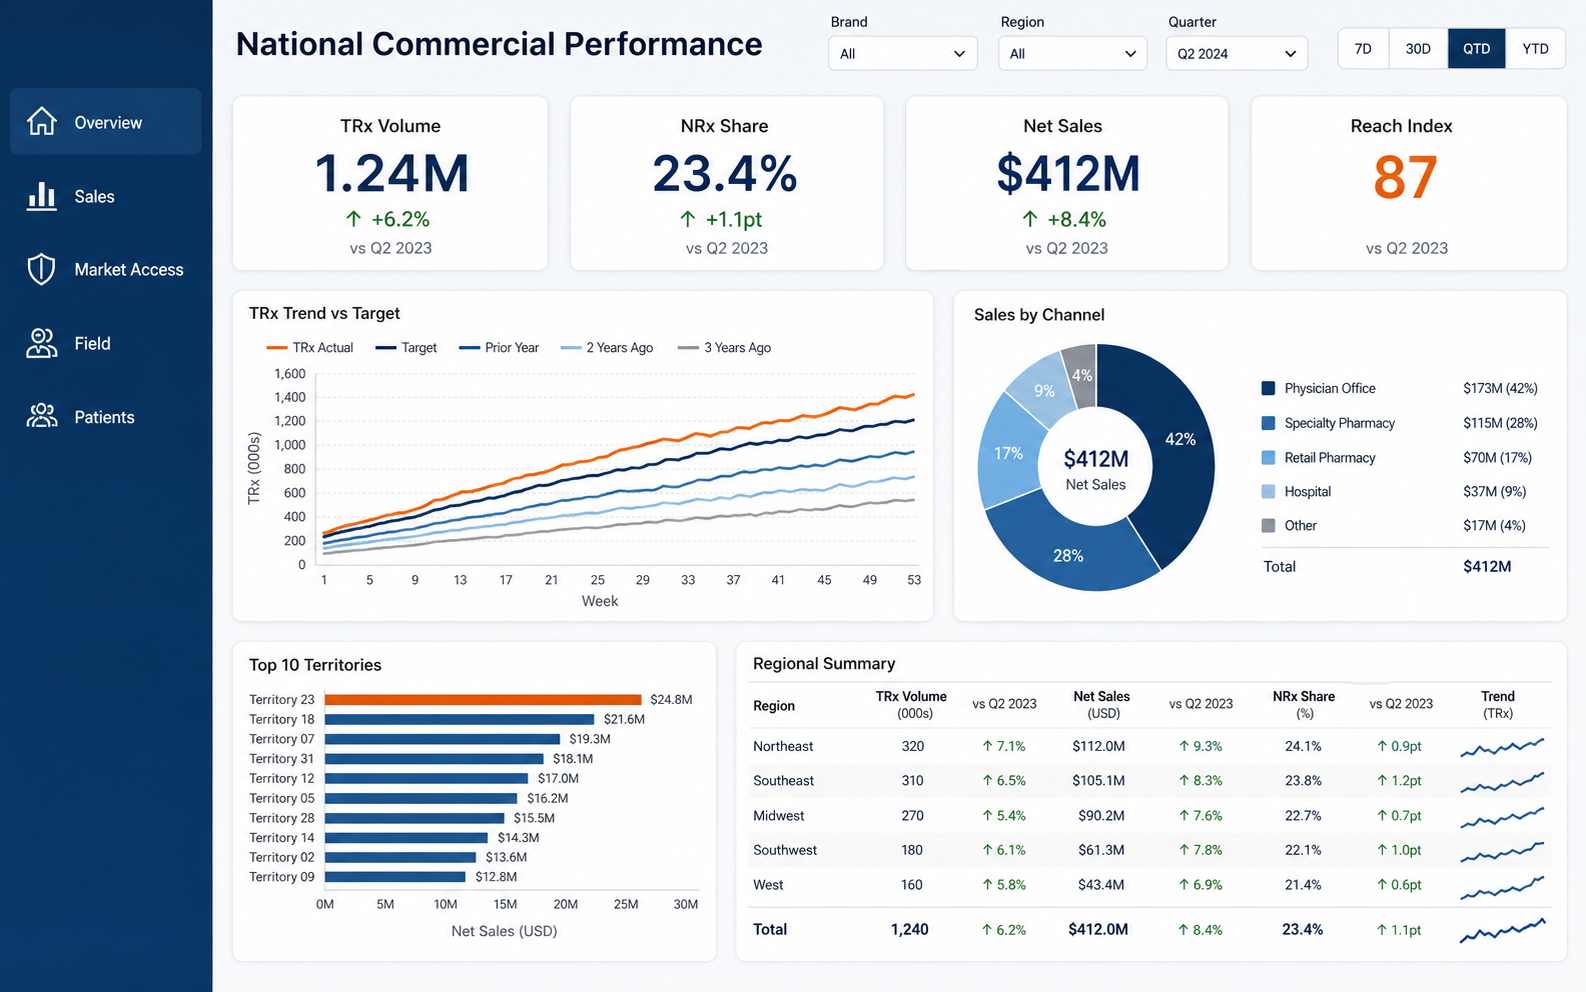Click the Retail Pharmacy legend color swatch
Image resolution: width=1586 pixels, height=992 pixels.
(x=1268, y=457)
